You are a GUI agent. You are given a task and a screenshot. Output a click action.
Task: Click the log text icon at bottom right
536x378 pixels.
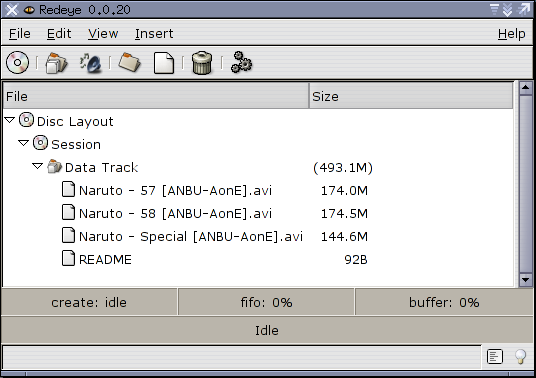(495, 357)
